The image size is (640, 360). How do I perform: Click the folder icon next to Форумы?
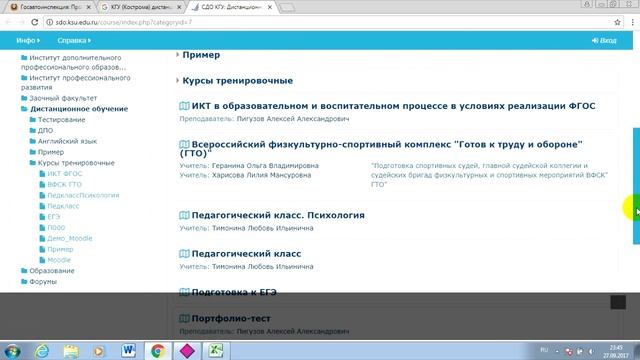[x=24, y=281]
